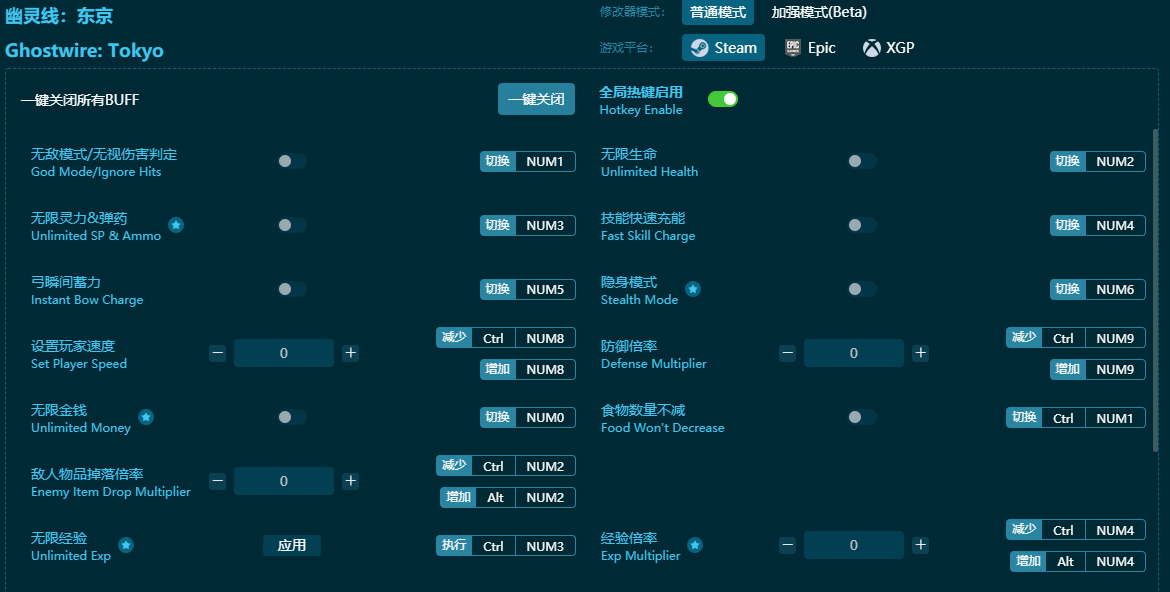Toggle Instant Bow Charge switch

pos(292,289)
